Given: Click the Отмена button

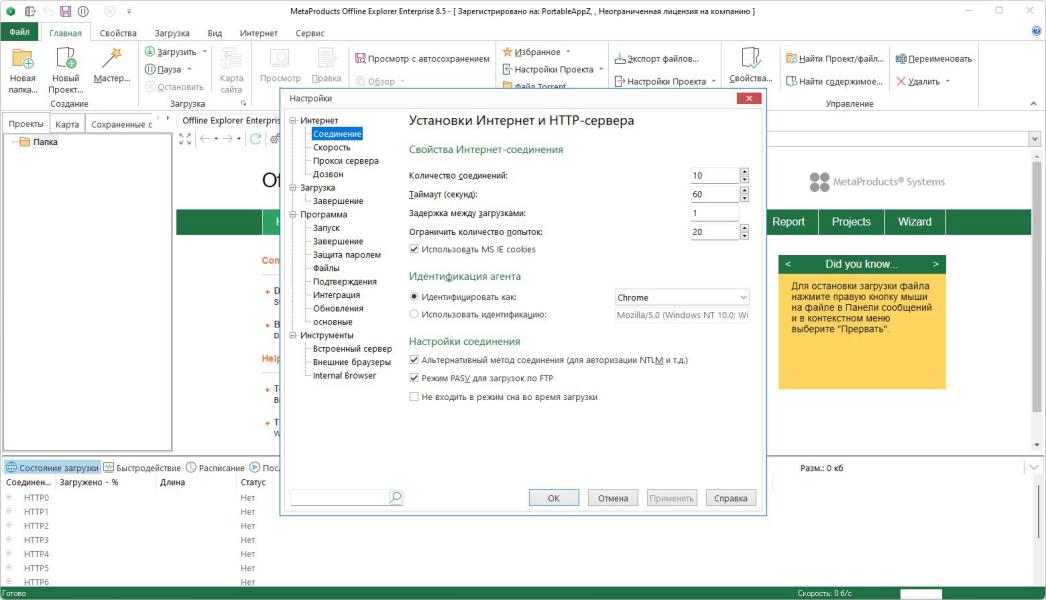Looking at the screenshot, I should [613, 498].
